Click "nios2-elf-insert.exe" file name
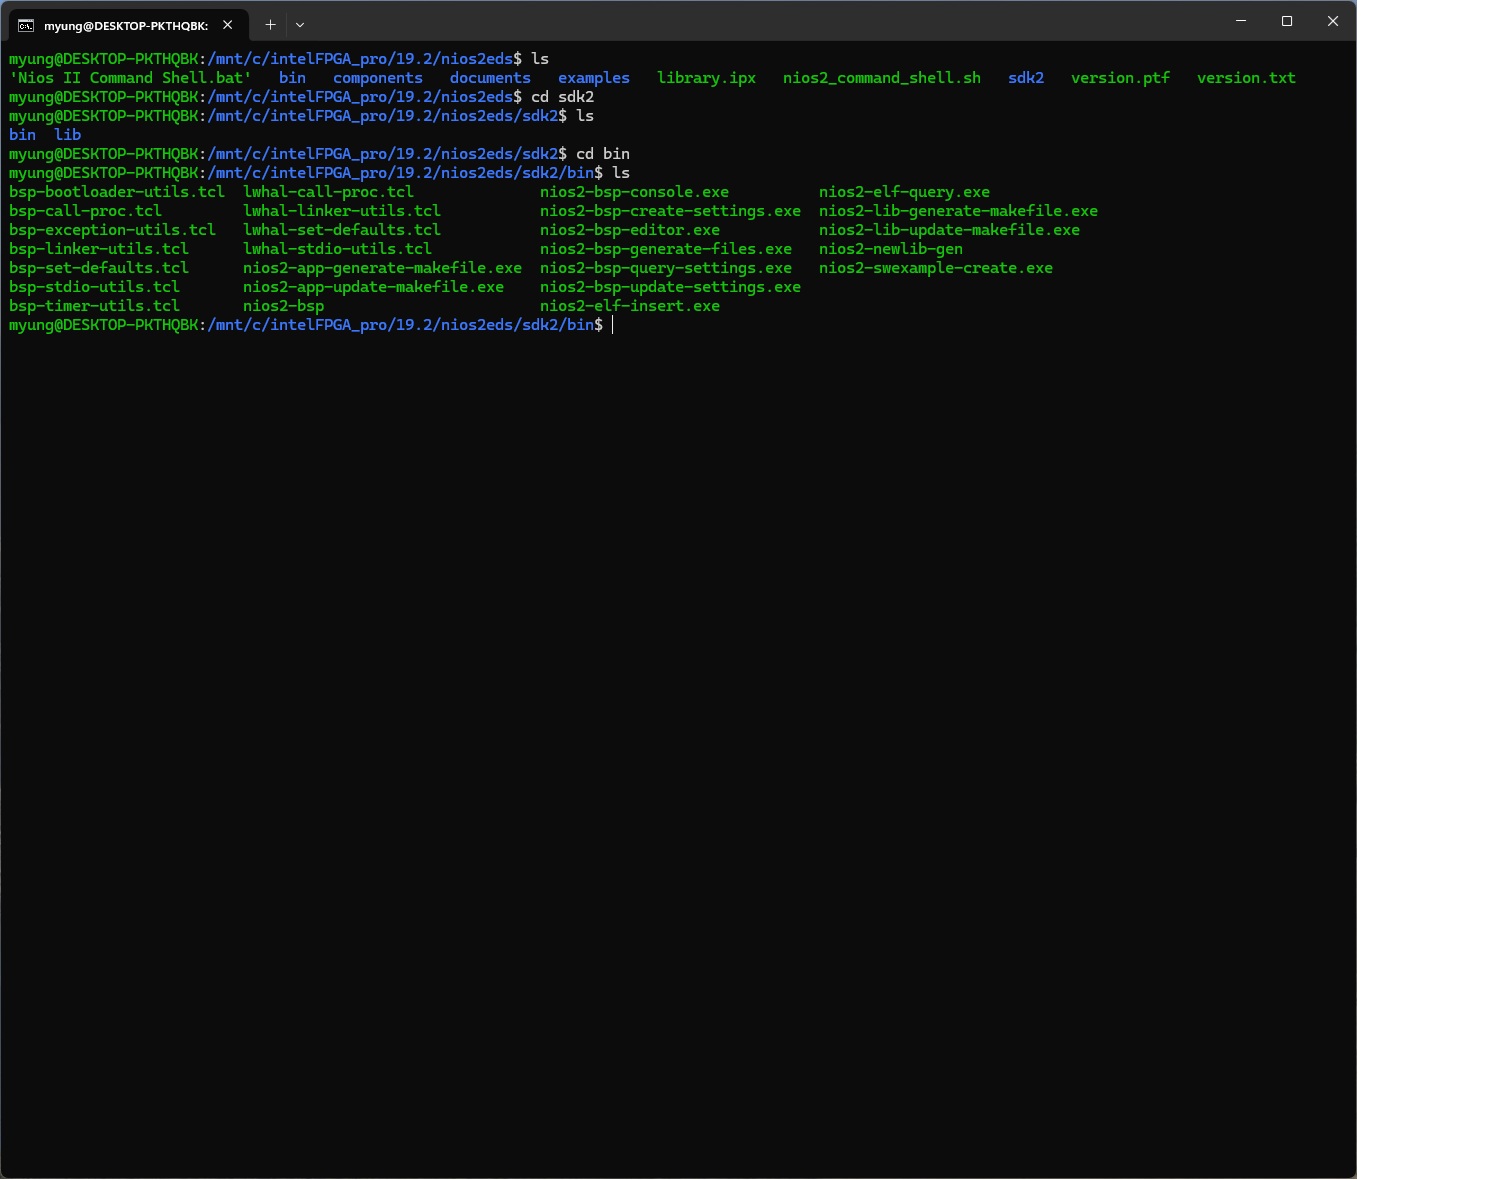Viewport: 1498px width, 1180px height. (x=630, y=306)
